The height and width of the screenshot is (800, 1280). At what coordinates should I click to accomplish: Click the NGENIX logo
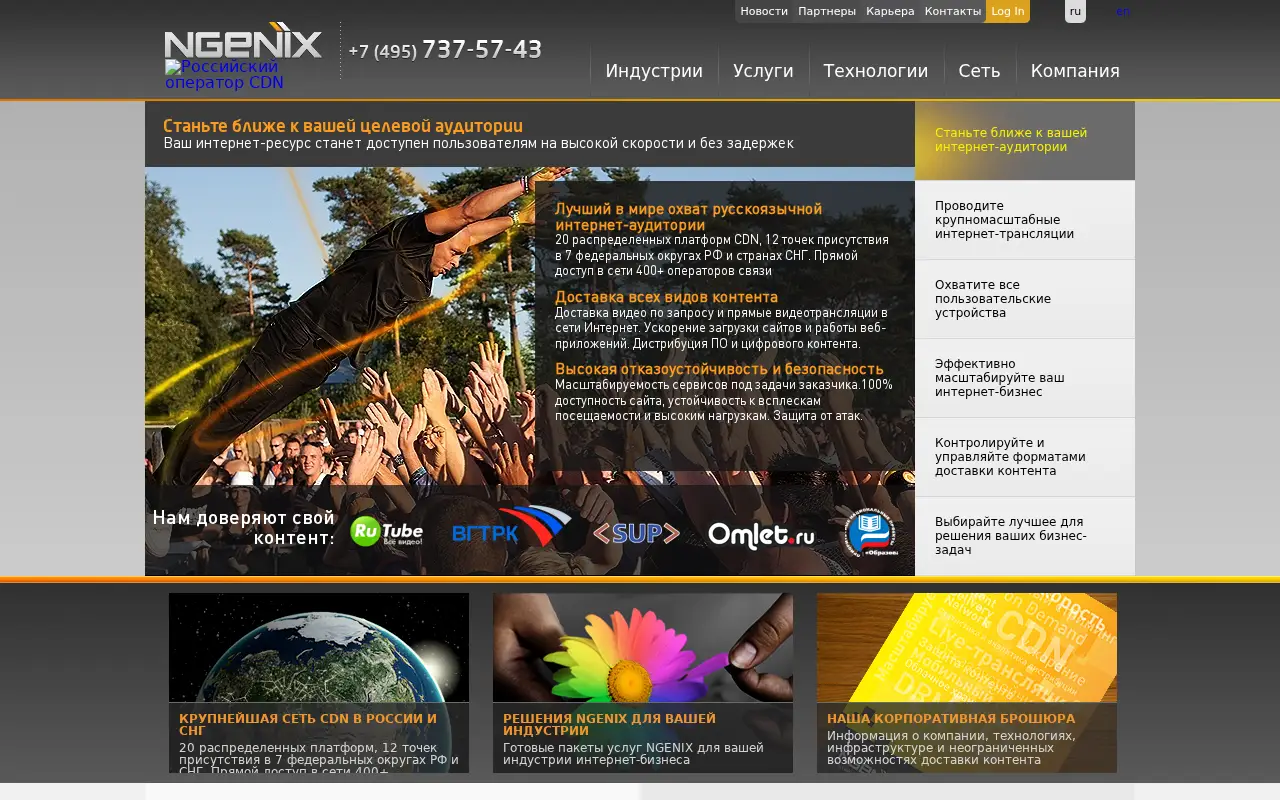click(243, 41)
